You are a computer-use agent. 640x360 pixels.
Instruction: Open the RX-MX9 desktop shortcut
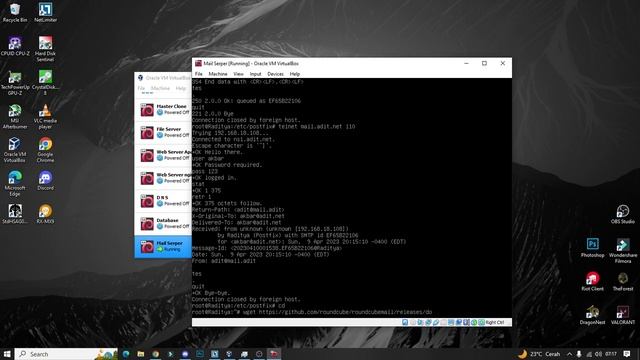click(45, 214)
